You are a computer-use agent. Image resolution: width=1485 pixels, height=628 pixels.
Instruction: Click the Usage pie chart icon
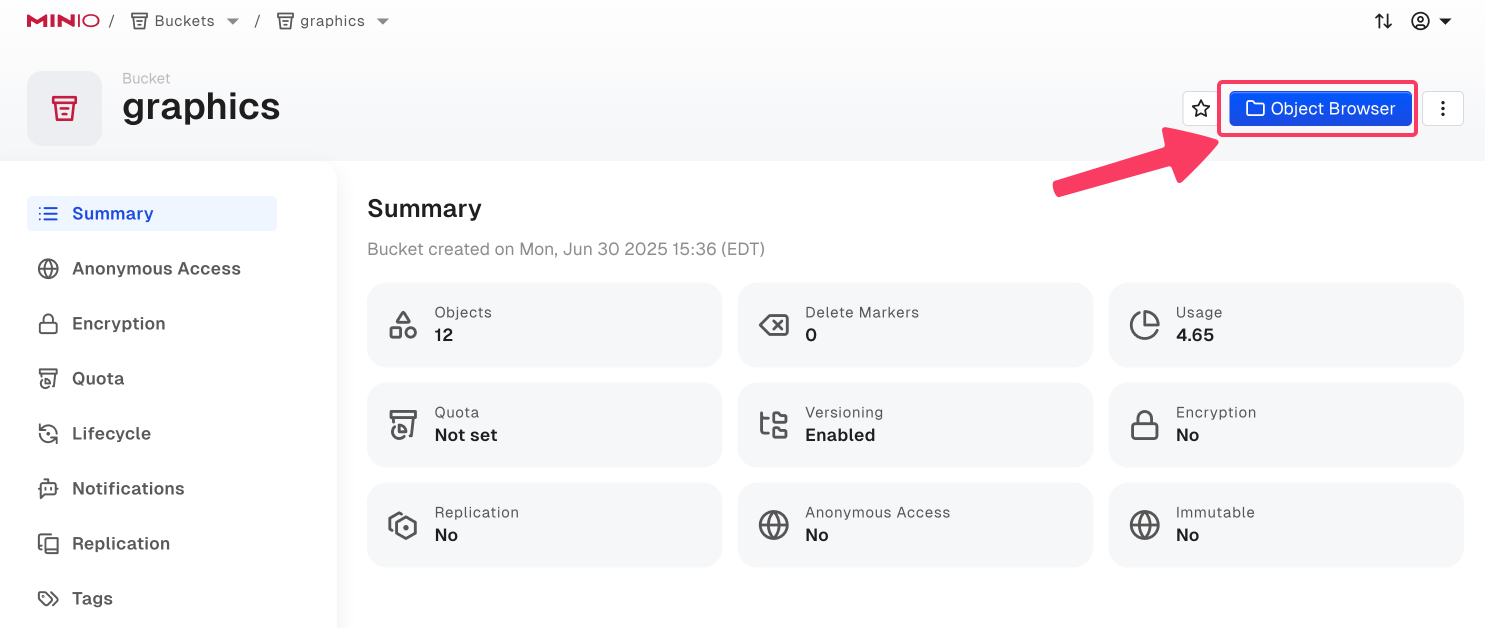click(x=1144, y=325)
